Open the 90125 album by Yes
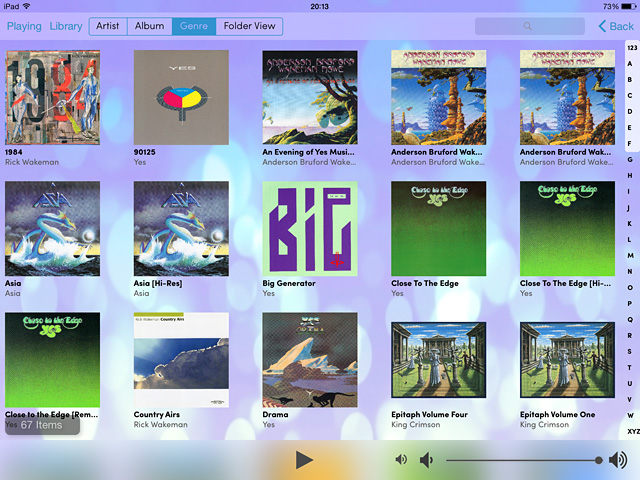640x480 pixels. click(x=181, y=97)
